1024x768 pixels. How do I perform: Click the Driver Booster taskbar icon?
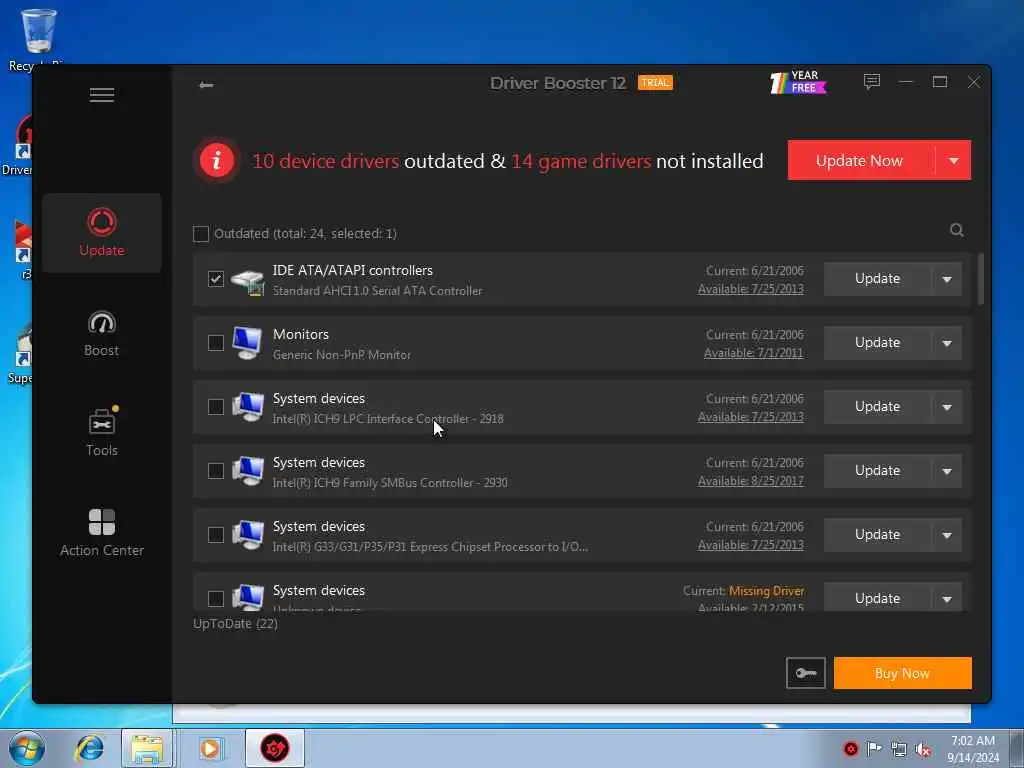point(275,748)
